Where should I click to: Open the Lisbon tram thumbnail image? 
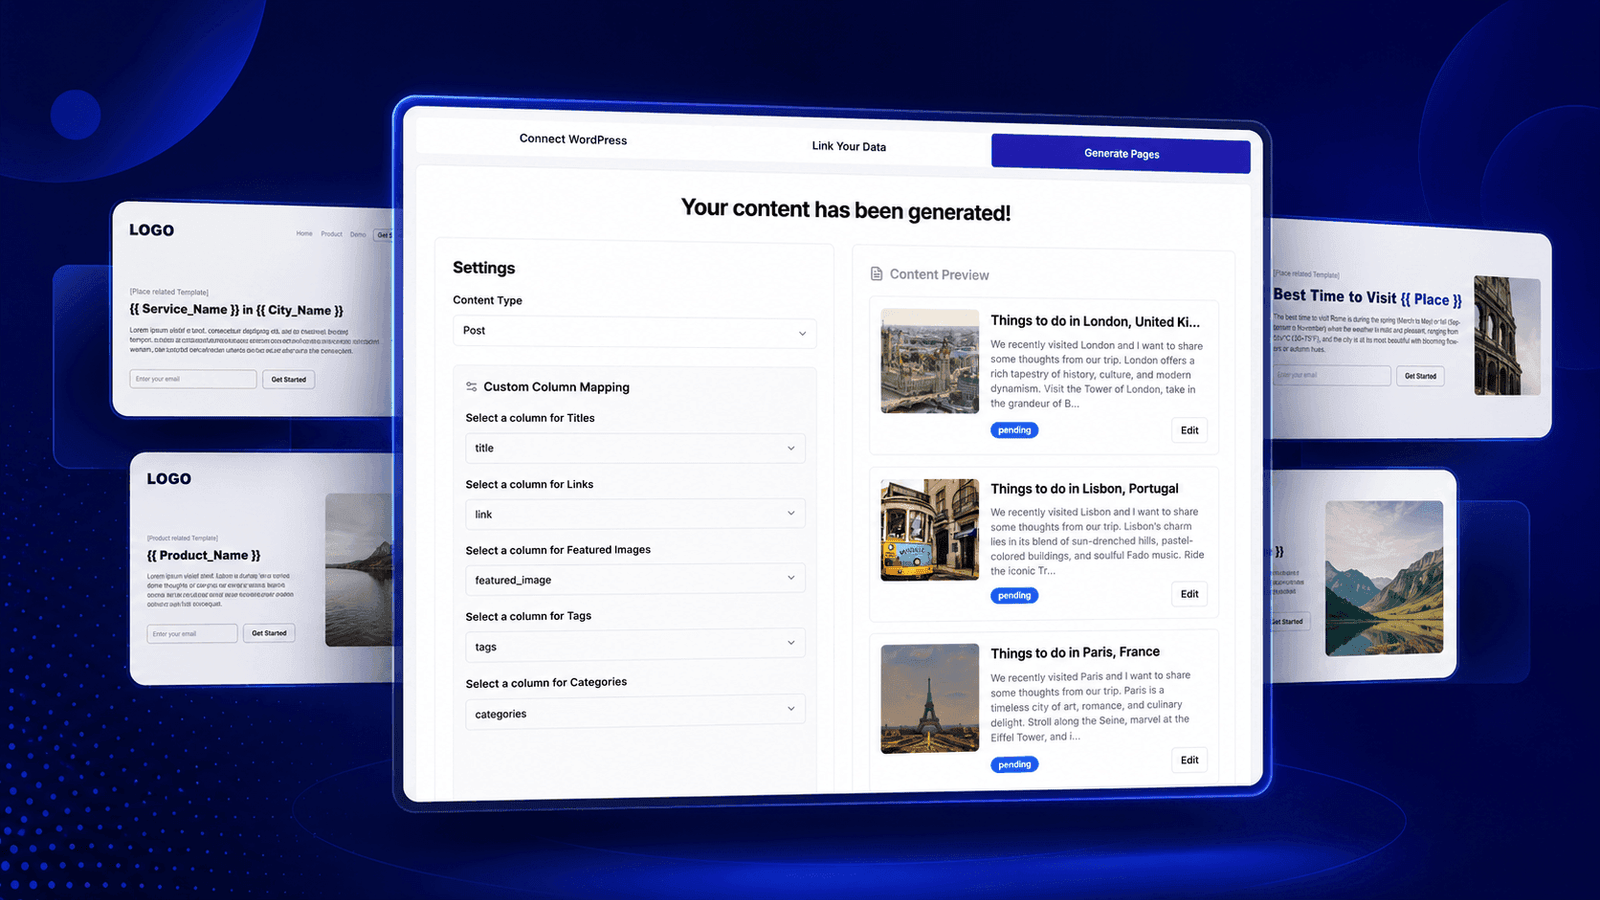click(x=930, y=530)
